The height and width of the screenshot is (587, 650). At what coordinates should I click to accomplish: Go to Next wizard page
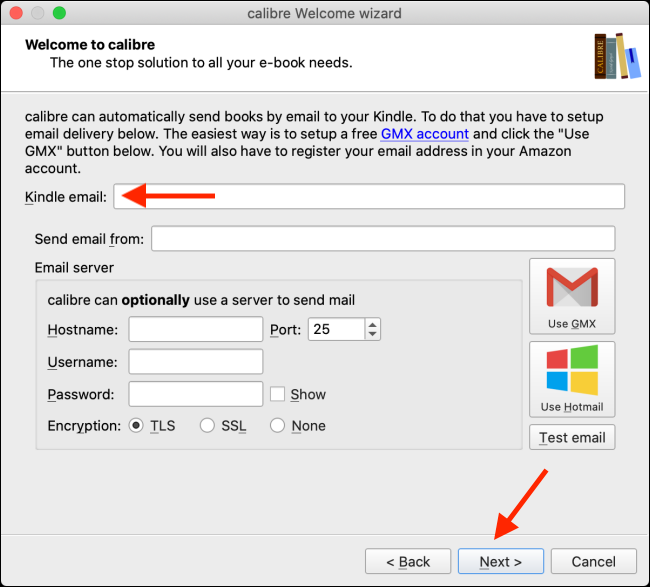point(501,561)
